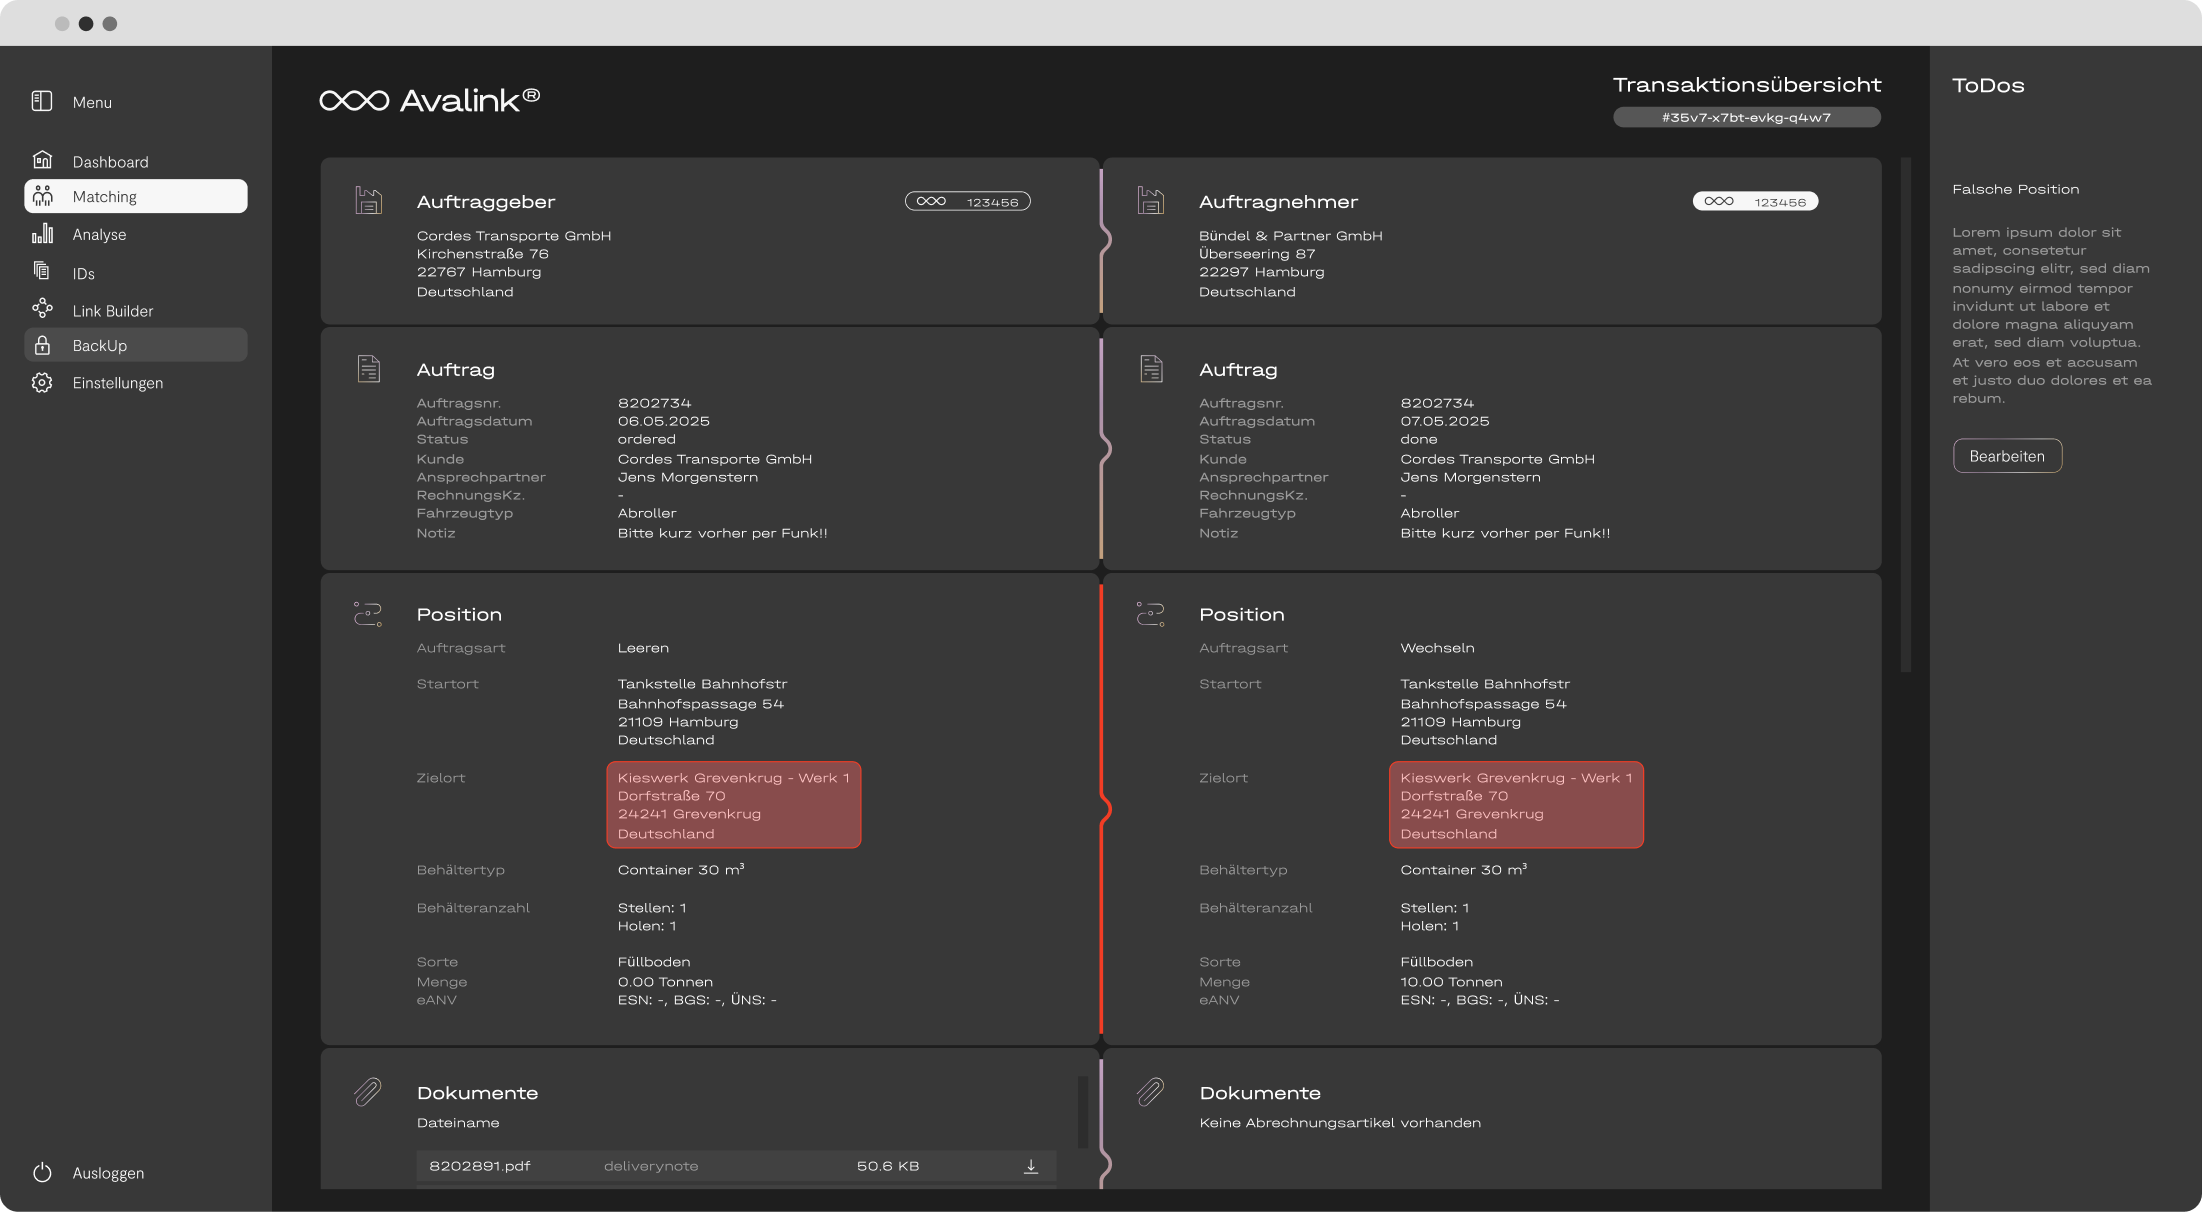Screen dimensions: 2202x1212
Task: Click the paperclip icon on the Dokumente panel
Action: tap(368, 1091)
